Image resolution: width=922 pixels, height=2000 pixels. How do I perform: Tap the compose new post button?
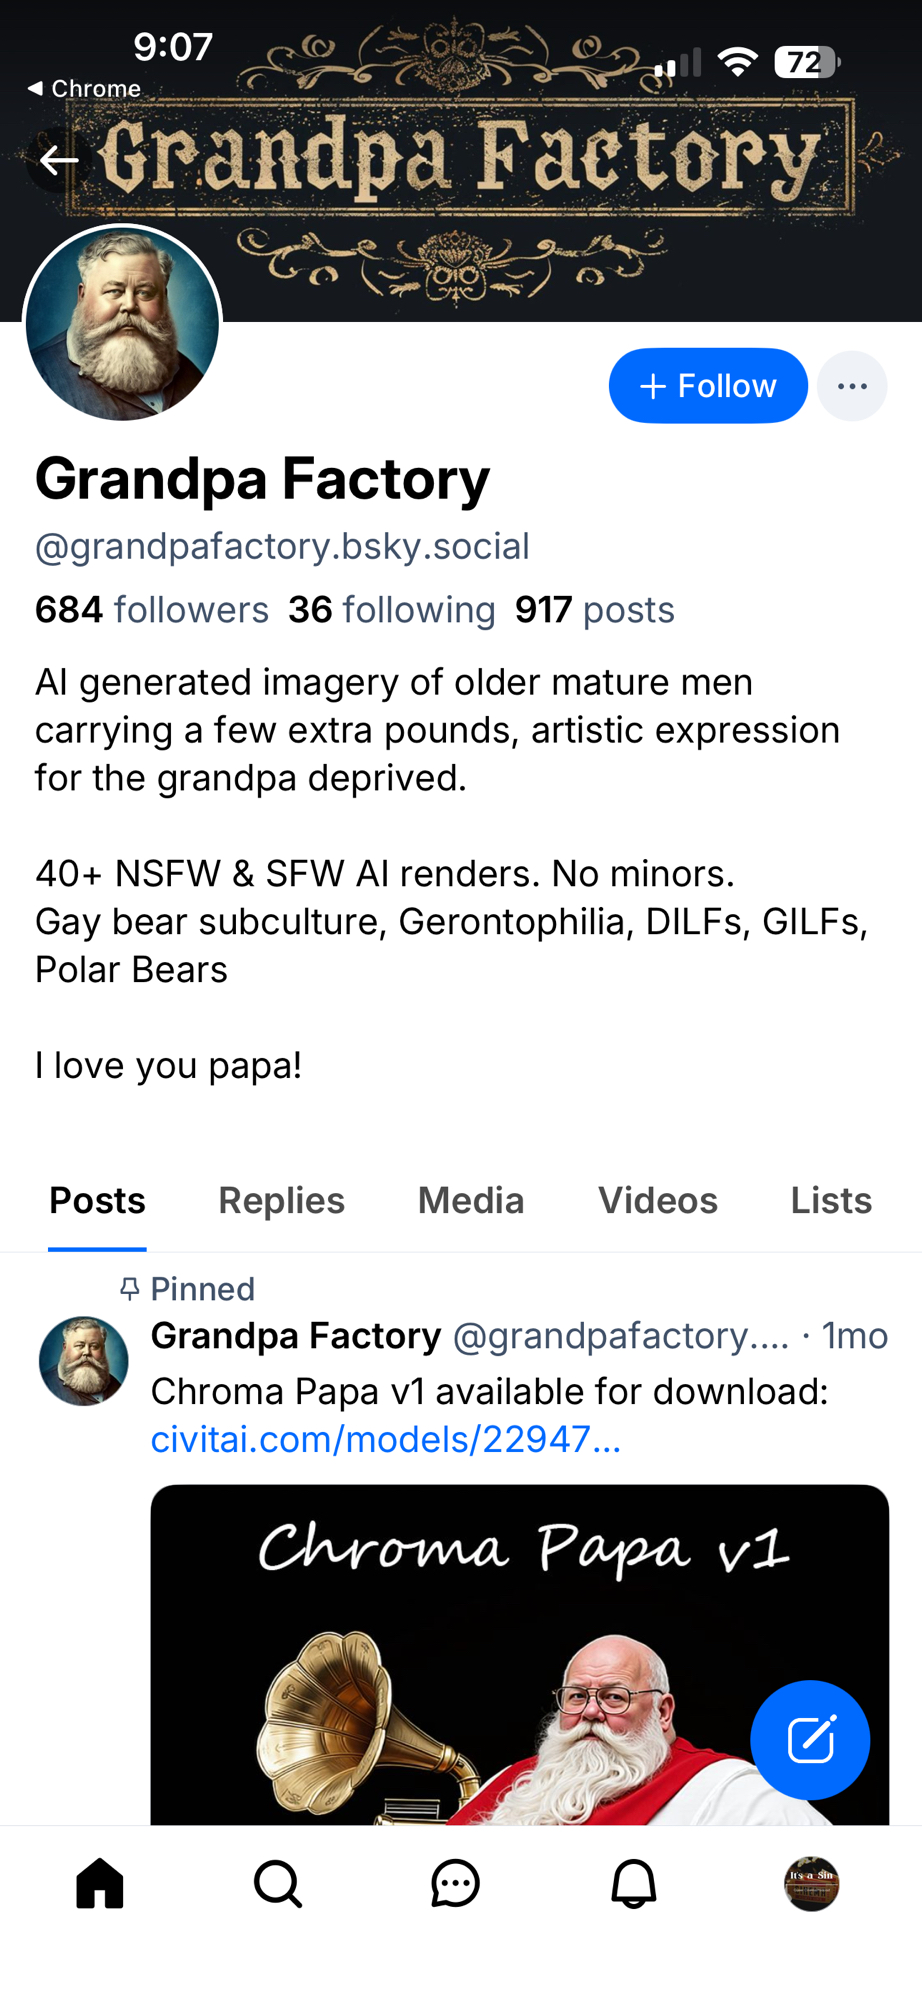coord(810,1740)
